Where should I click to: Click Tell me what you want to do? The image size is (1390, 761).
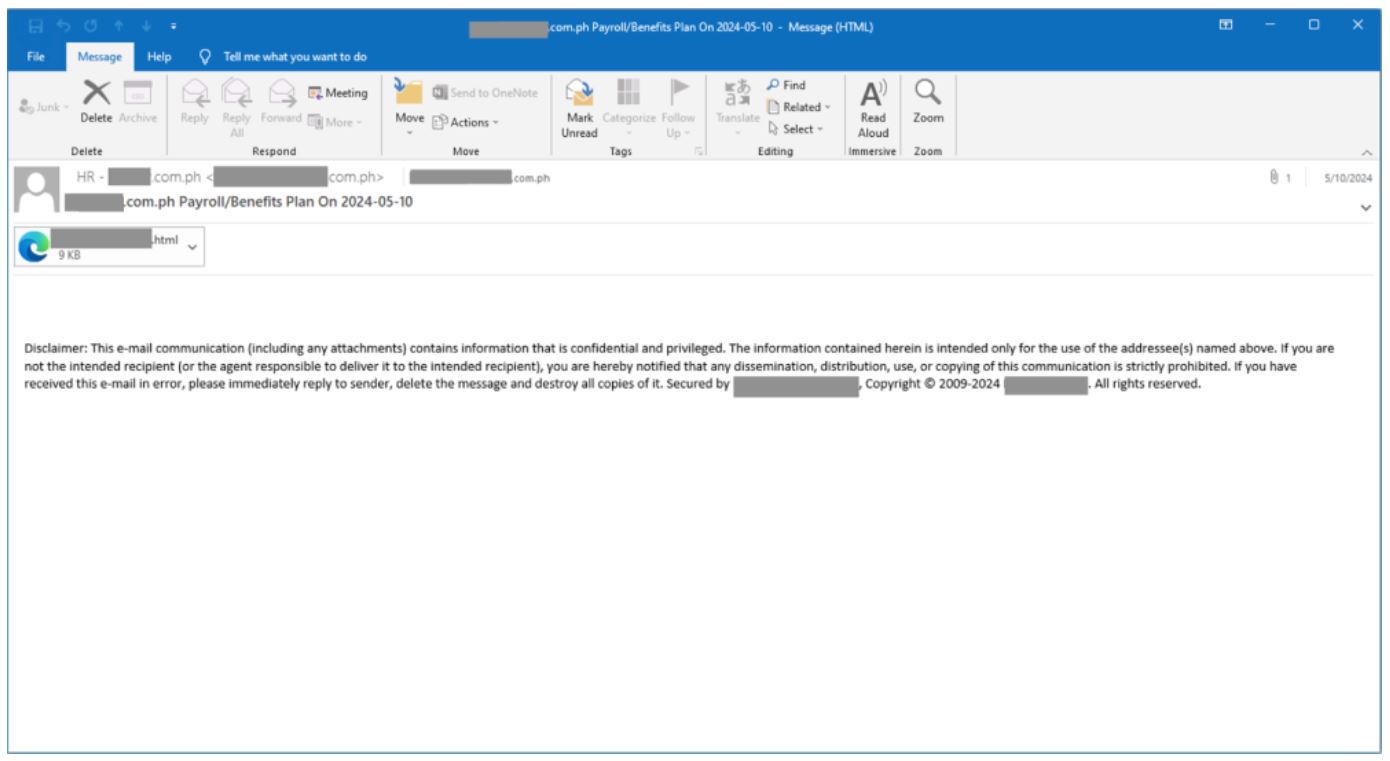coord(295,57)
